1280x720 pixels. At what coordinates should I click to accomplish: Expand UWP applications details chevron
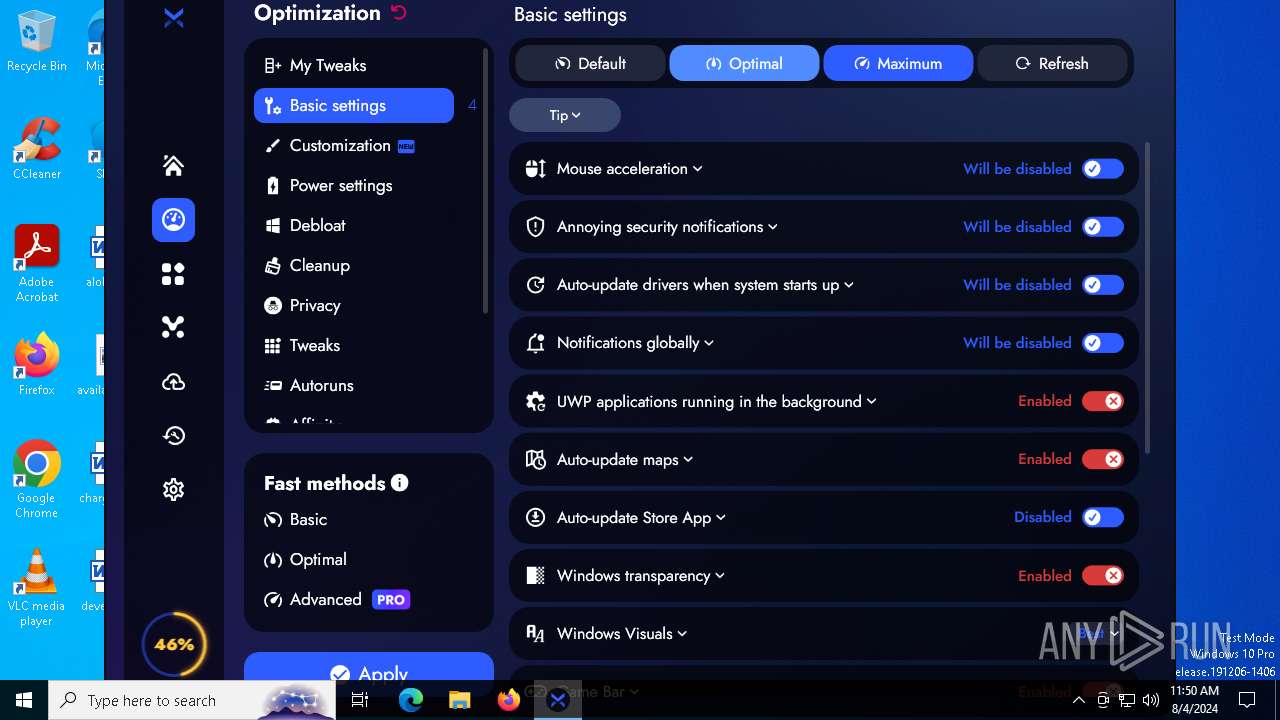(872, 401)
